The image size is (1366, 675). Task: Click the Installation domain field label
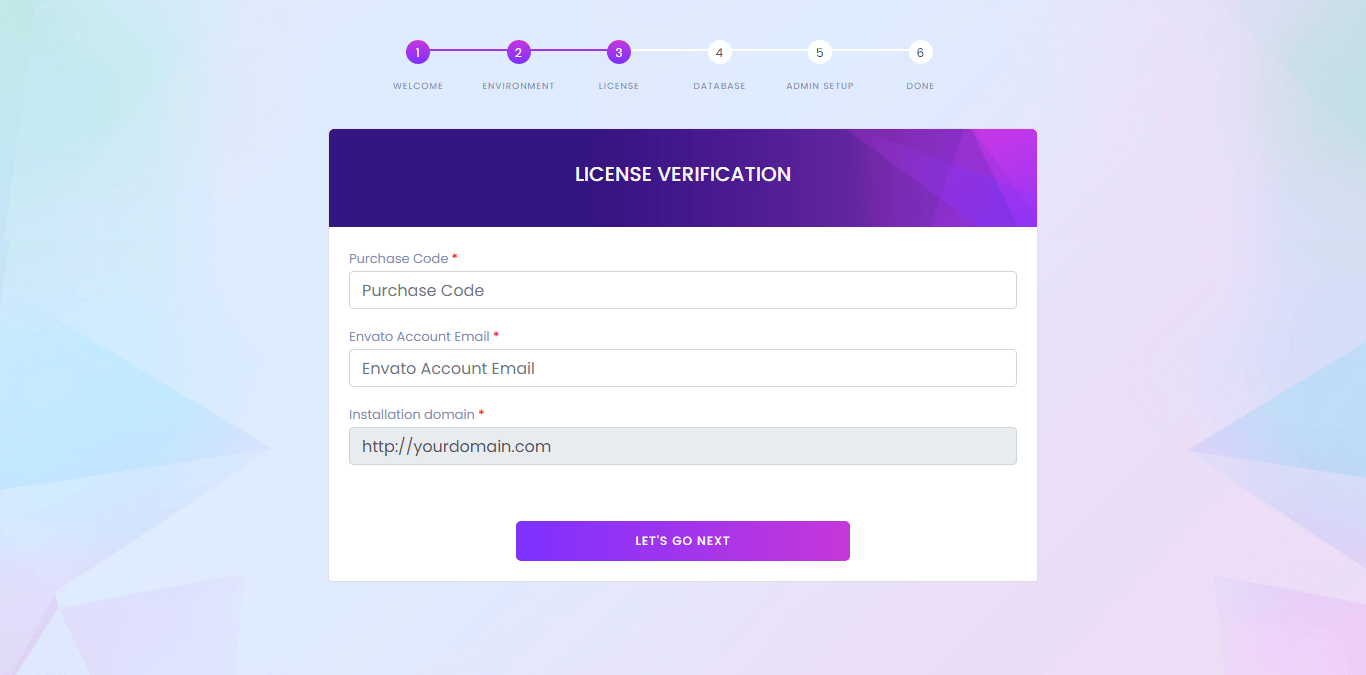pyautogui.click(x=411, y=414)
